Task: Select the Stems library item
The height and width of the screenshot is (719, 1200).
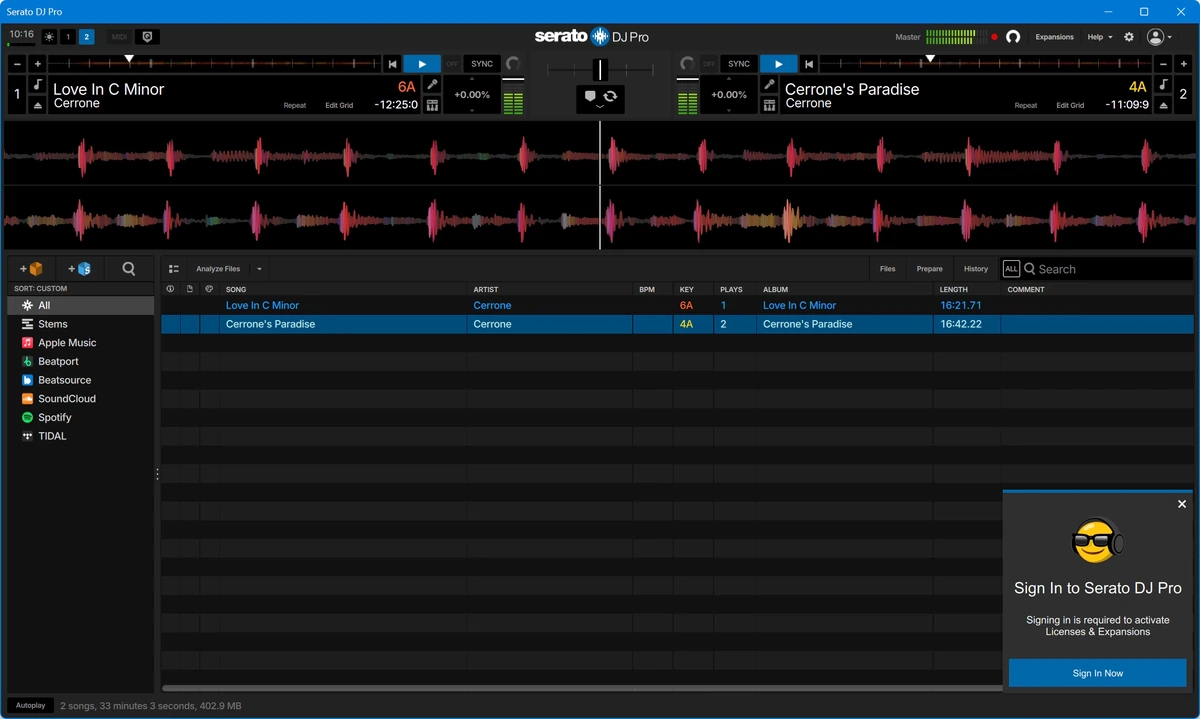Action: click(81, 324)
